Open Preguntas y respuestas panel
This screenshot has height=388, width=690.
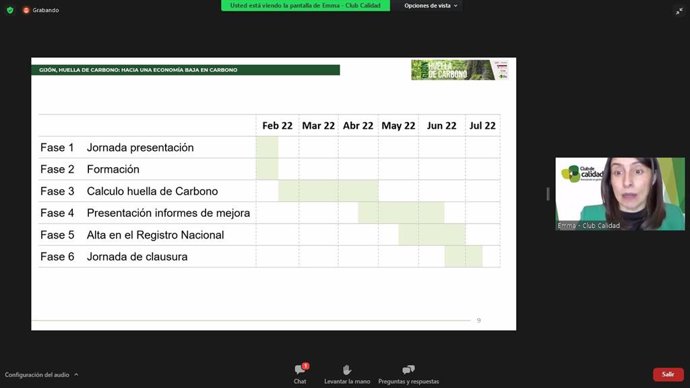tap(408, 374)
